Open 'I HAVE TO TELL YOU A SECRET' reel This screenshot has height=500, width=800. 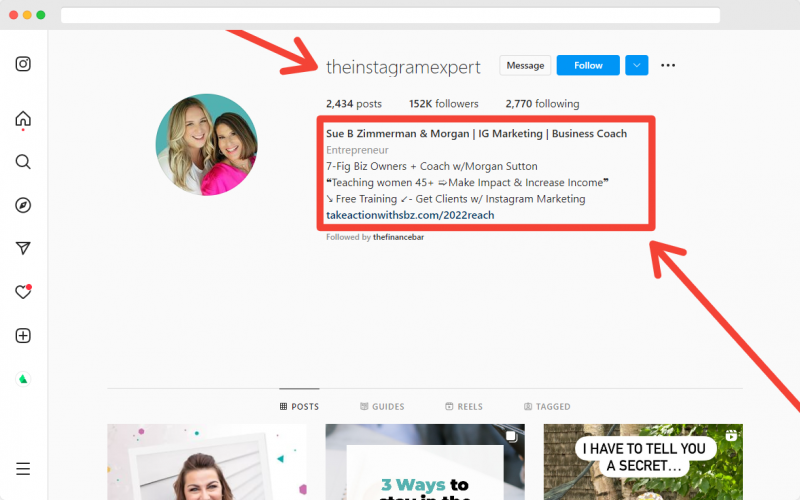click(x=643, y=462)
